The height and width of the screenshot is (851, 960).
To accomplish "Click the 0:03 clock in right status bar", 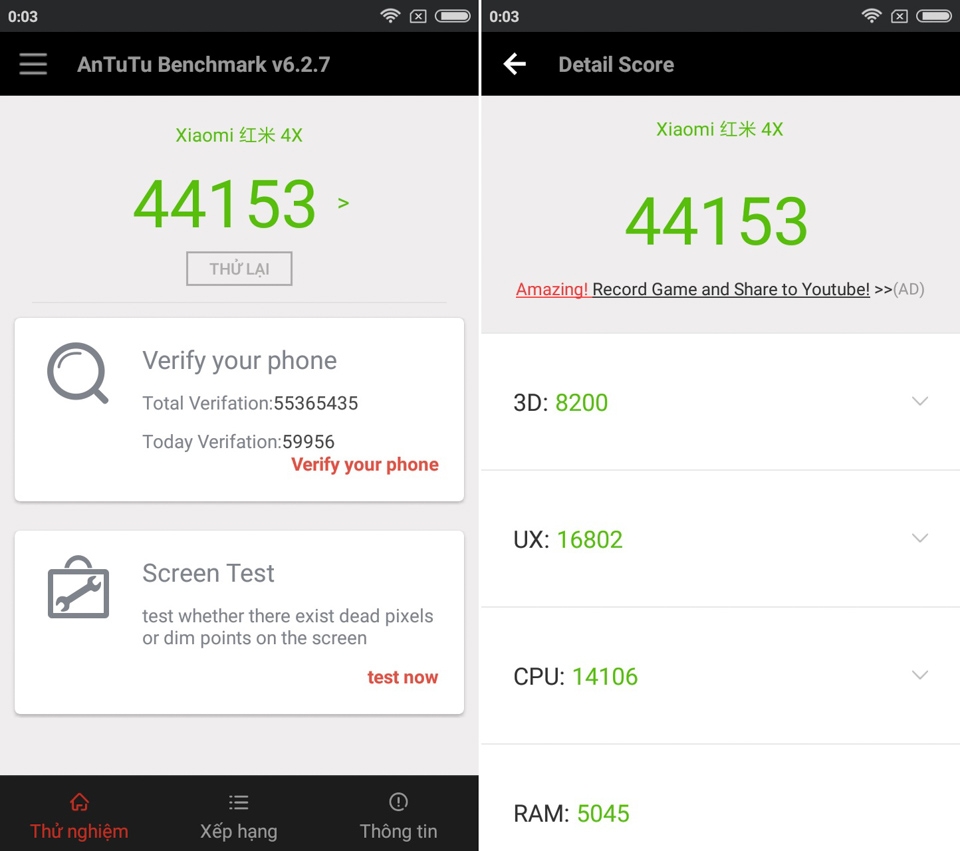I will 504,17.
